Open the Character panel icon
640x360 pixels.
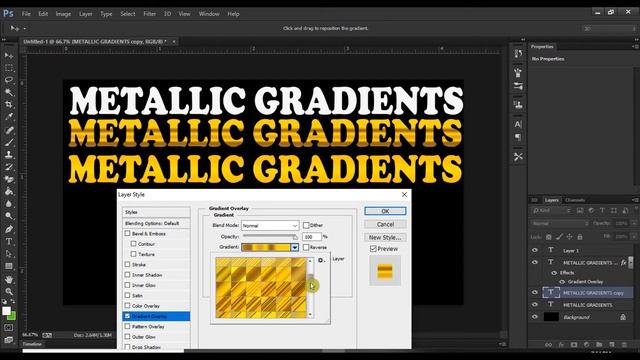coord(518,124)
